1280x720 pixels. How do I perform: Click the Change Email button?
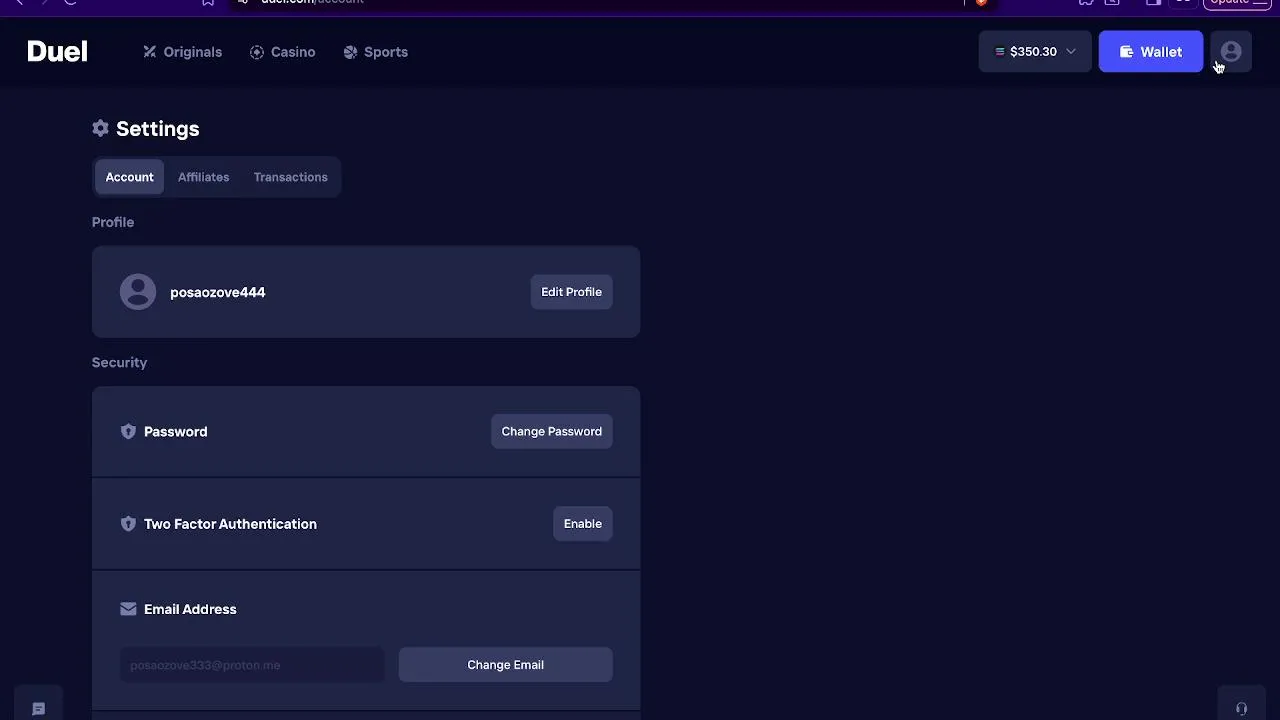click(505, 665)
